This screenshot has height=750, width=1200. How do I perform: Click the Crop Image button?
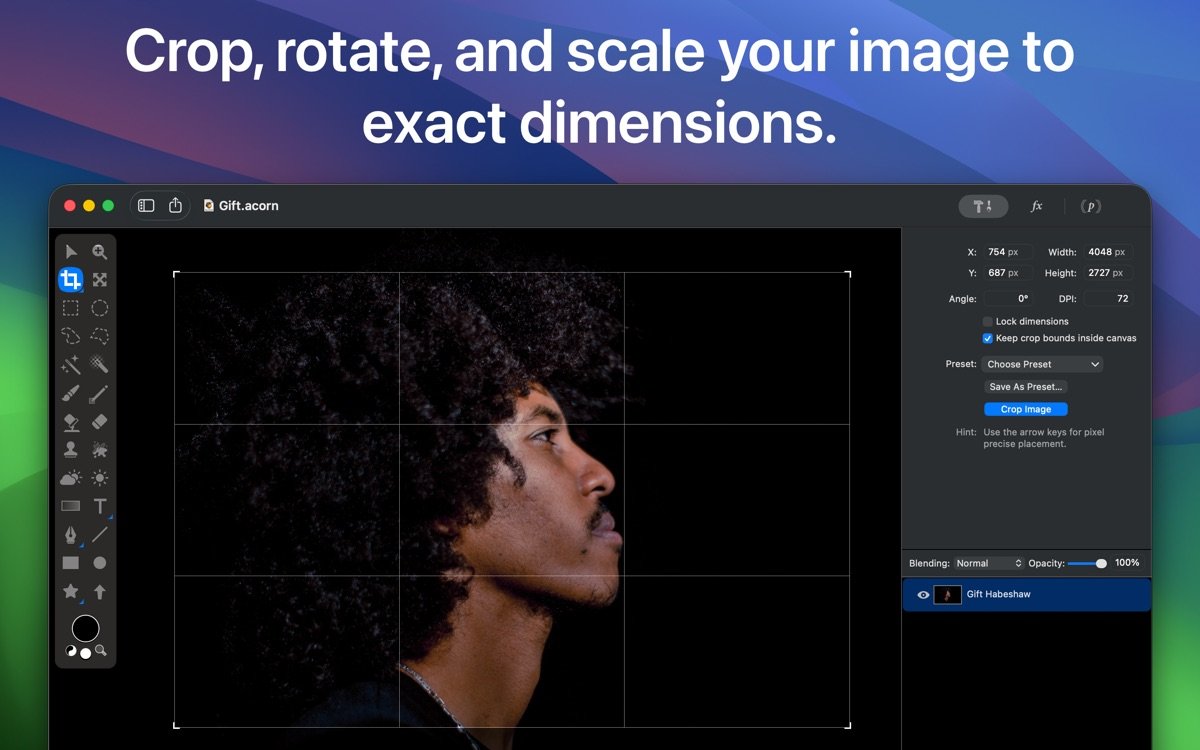1026,409
